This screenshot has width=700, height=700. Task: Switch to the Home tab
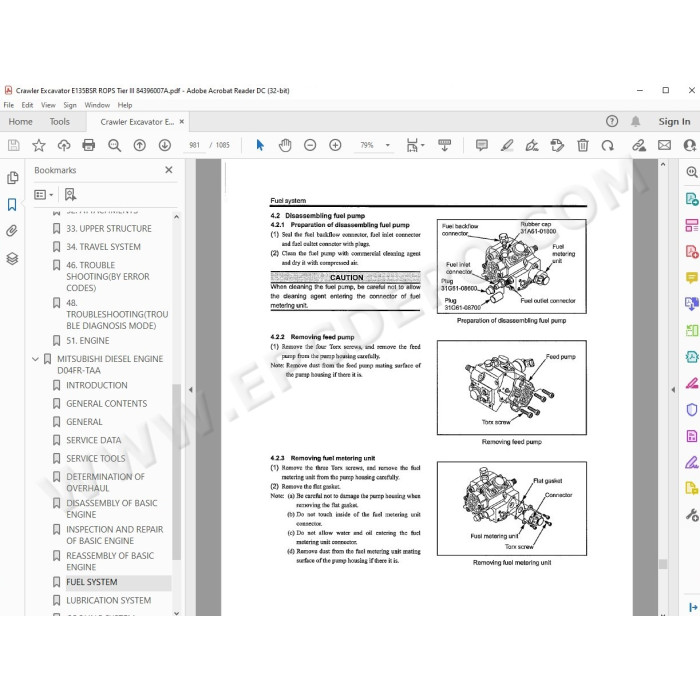point(21,121)
